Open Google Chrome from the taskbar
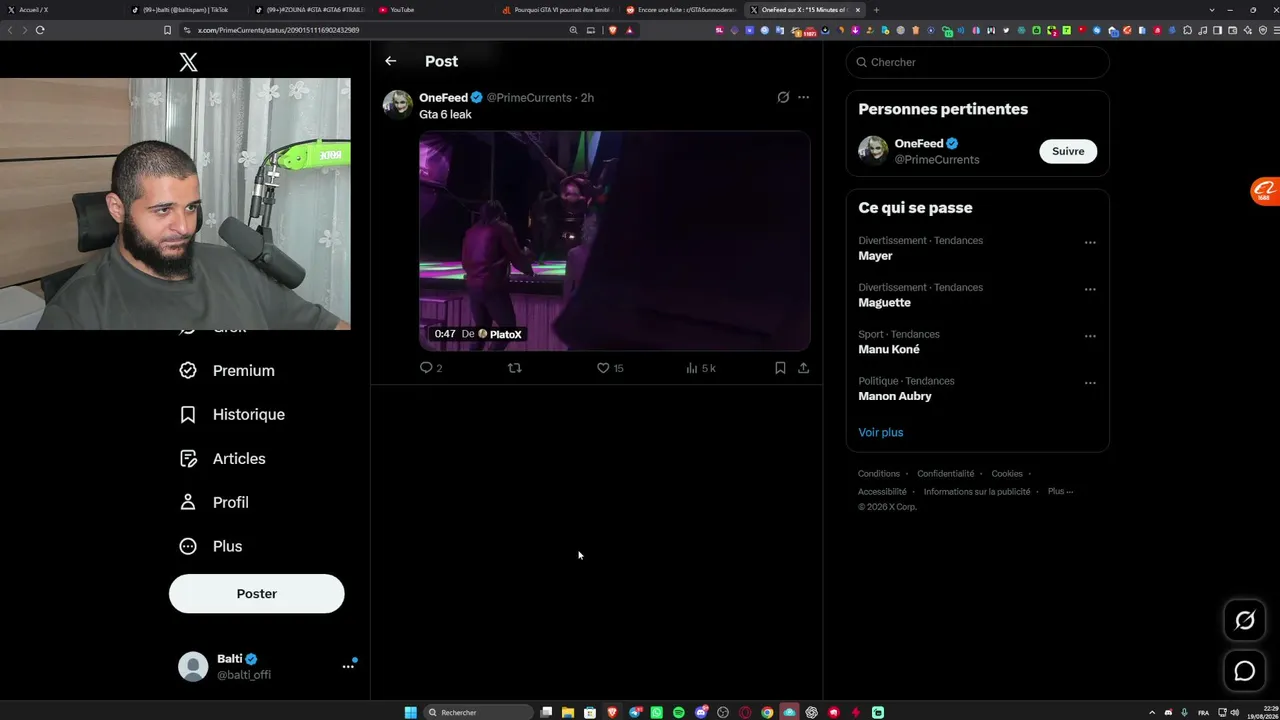Screen dimensions: 1280x720 [x=767, y=712]
